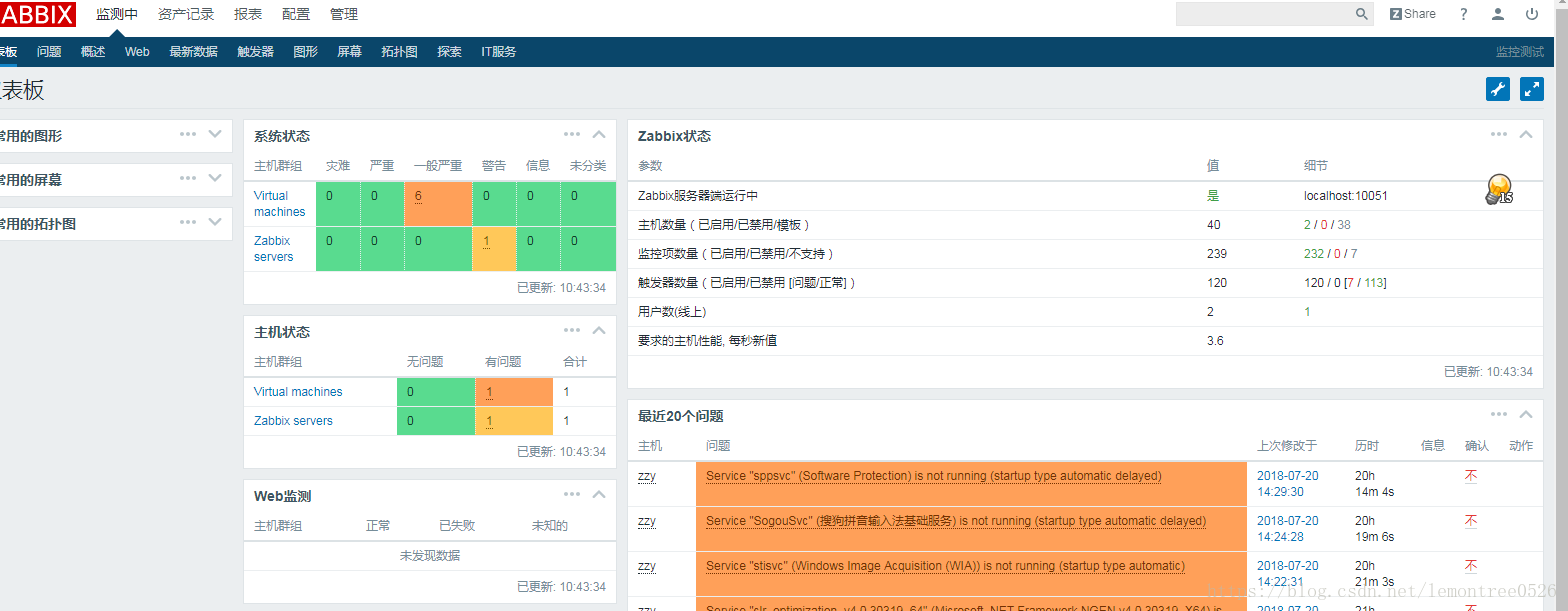Viewport: 1568px width, 611px height.
Task: Click the 监控测试 server name text
Action: [x=1519, y=52]
